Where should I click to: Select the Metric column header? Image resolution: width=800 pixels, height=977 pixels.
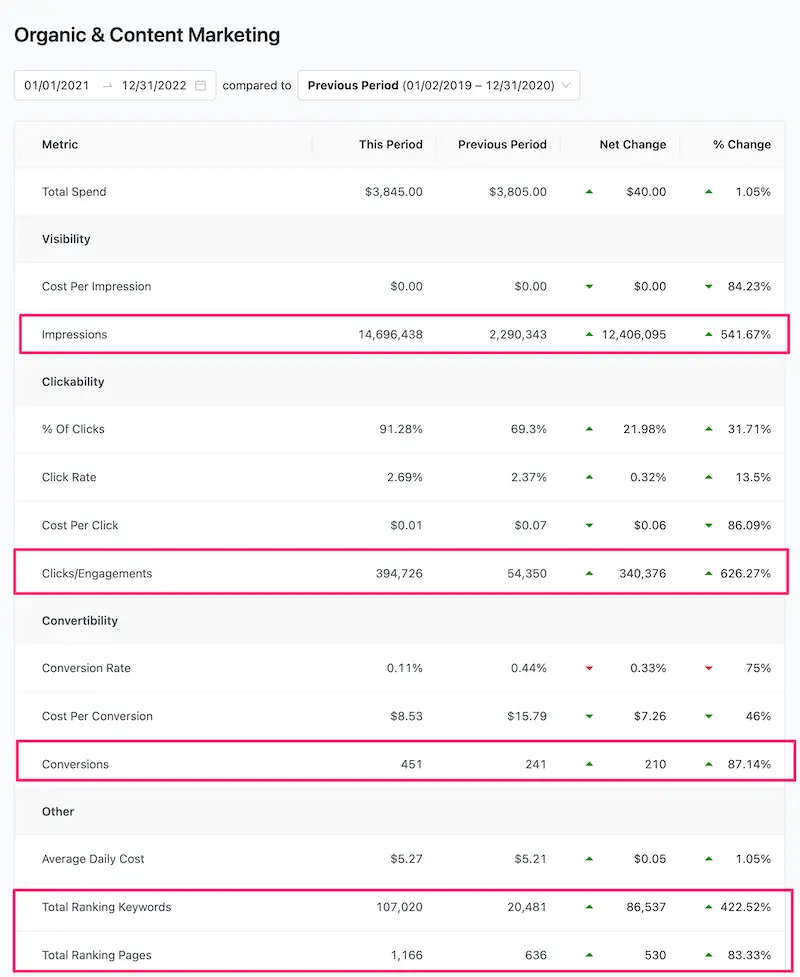pyautogui.click(x=60, y=144)
